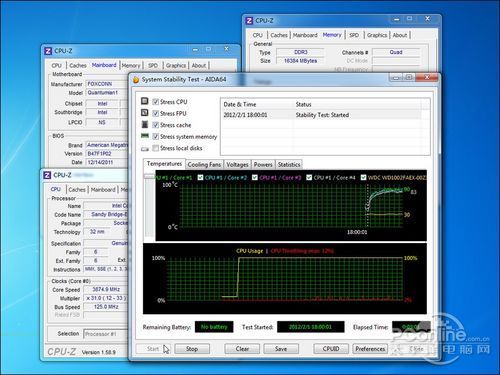
Task: Toggle WDC WD1002FAEX disk graph checkbox
Action: point(363,177)
